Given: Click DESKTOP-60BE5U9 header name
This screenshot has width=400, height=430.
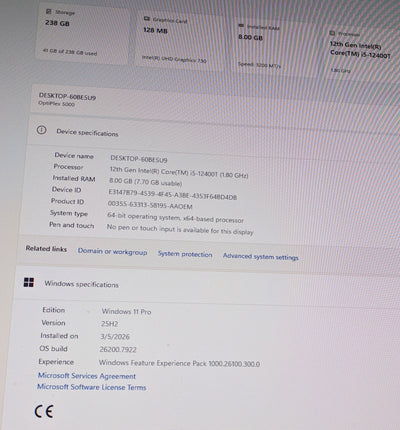Looking at the screenshot, I should click(x=67, y=96).
